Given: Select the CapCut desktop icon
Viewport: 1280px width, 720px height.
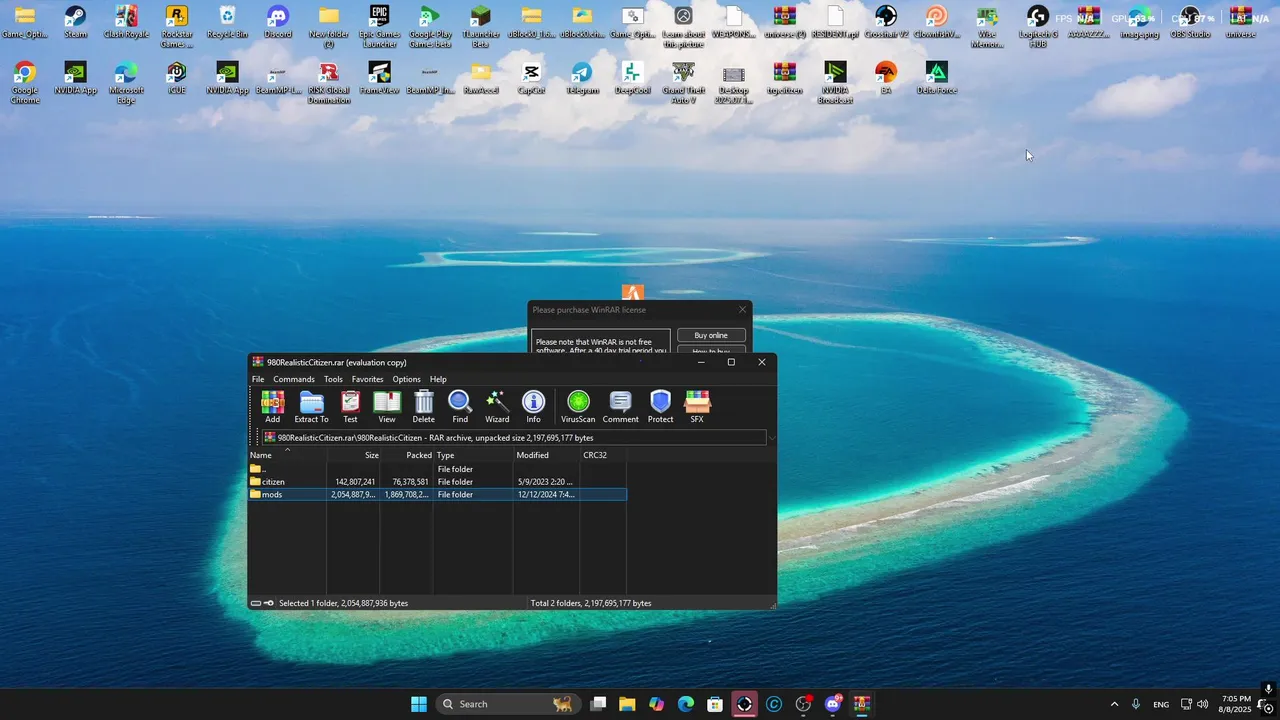Looking at the screenshot, I should point(531,78).
